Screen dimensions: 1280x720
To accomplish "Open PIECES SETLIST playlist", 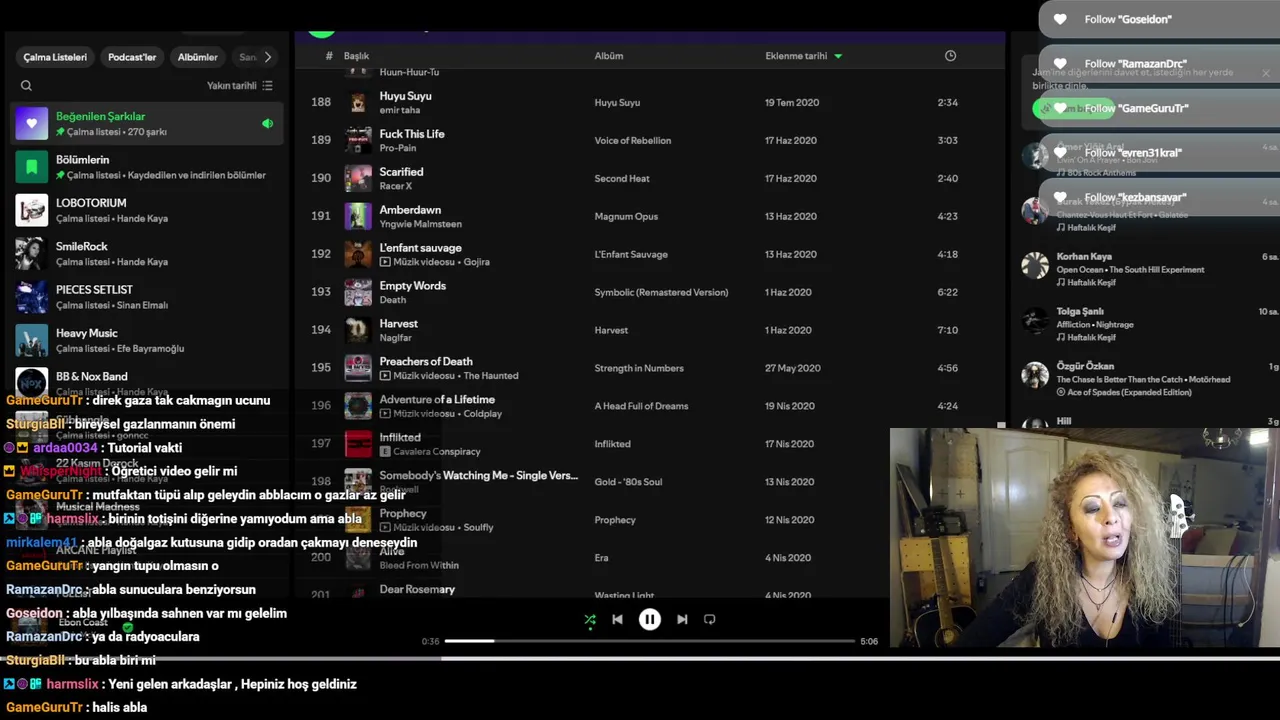I will coord(147,297).
